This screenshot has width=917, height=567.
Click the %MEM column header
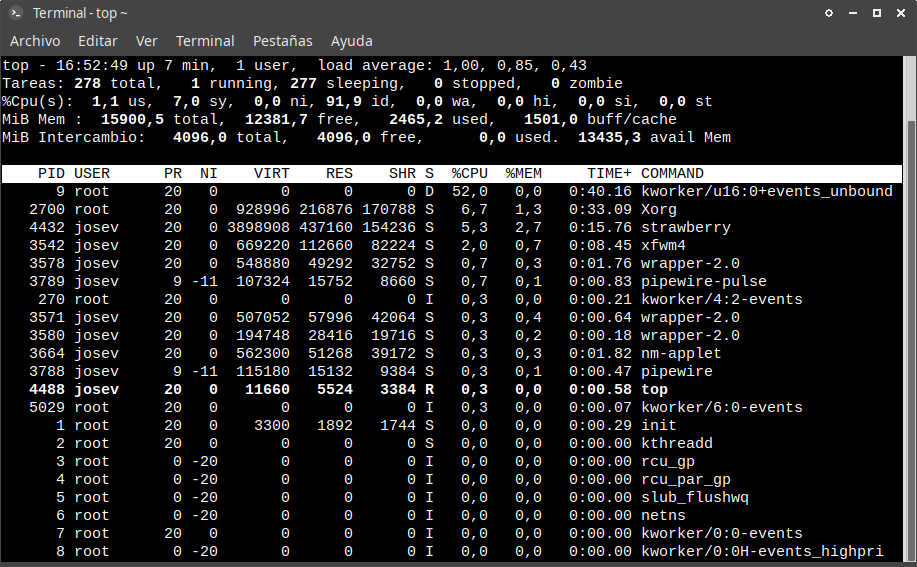tap(523, 174)
